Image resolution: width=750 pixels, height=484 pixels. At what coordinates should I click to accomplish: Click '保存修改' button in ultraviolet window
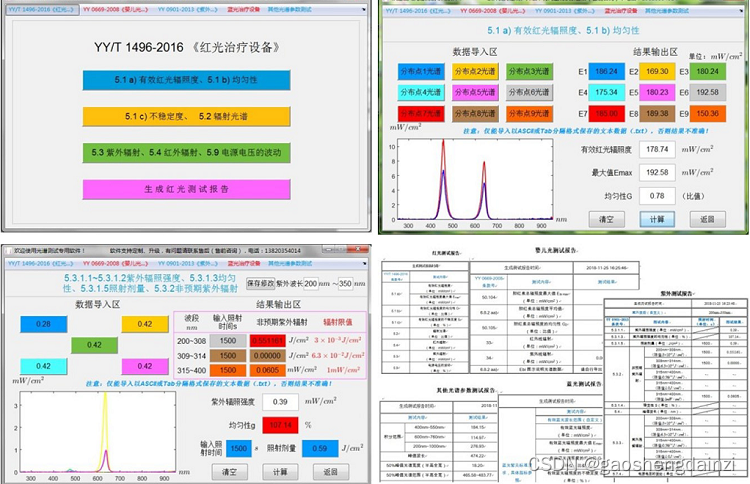click(260, 283)
